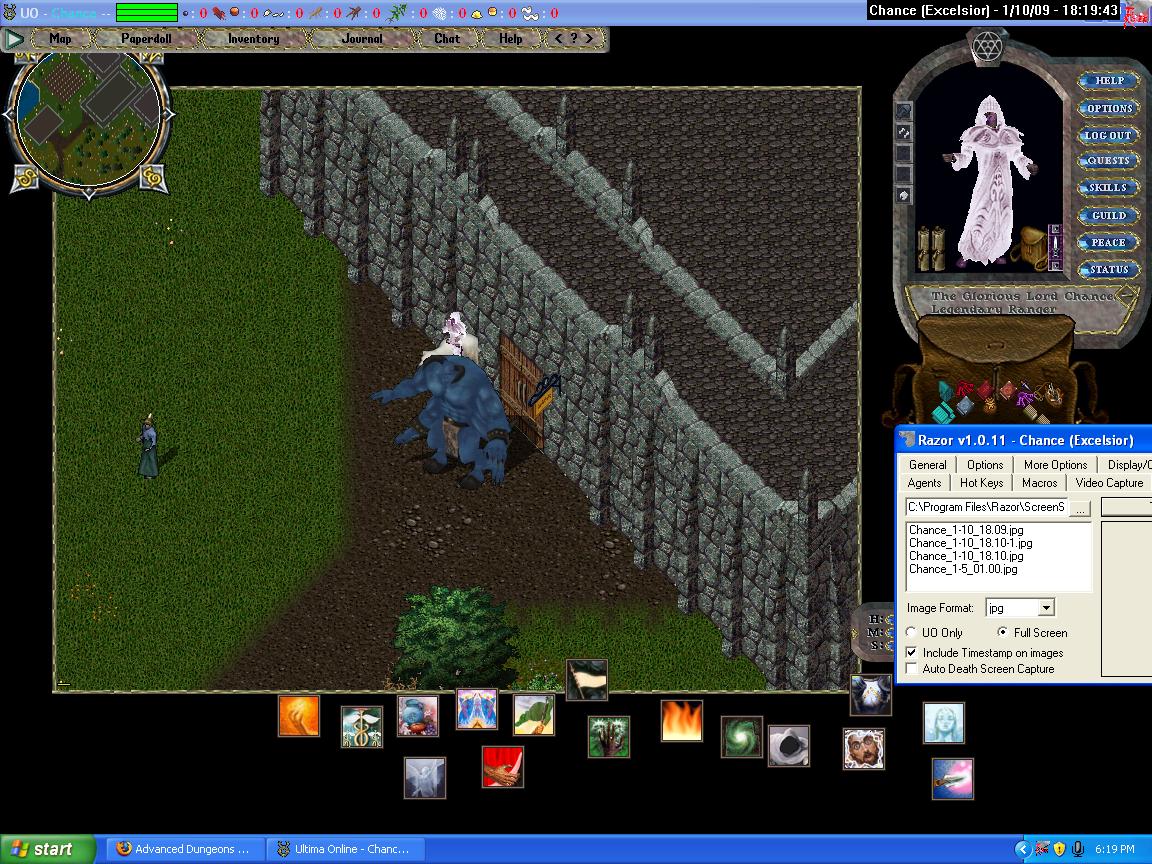Click the right arrow after the question mark
Screen dimensions: 1152x864
(588, 38)
